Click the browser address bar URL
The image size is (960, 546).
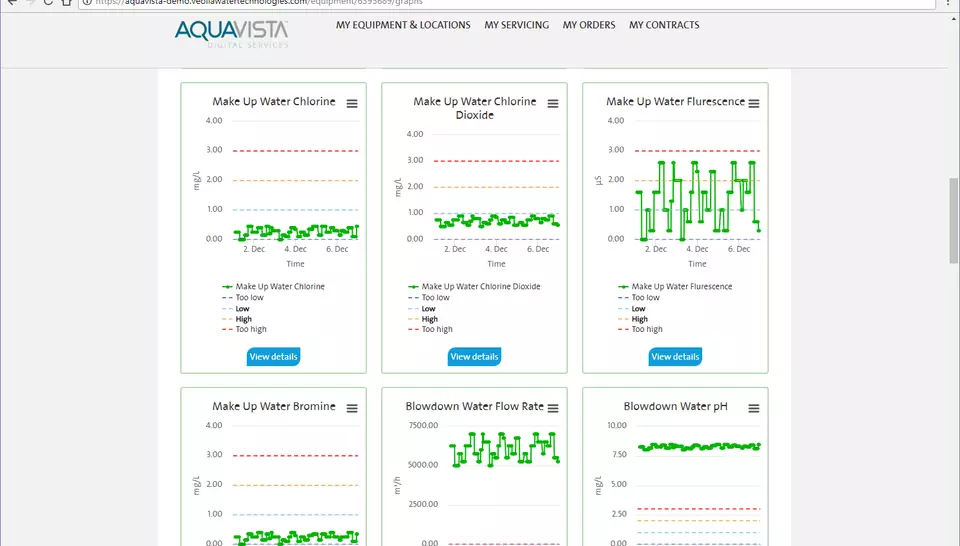(259, 2)
